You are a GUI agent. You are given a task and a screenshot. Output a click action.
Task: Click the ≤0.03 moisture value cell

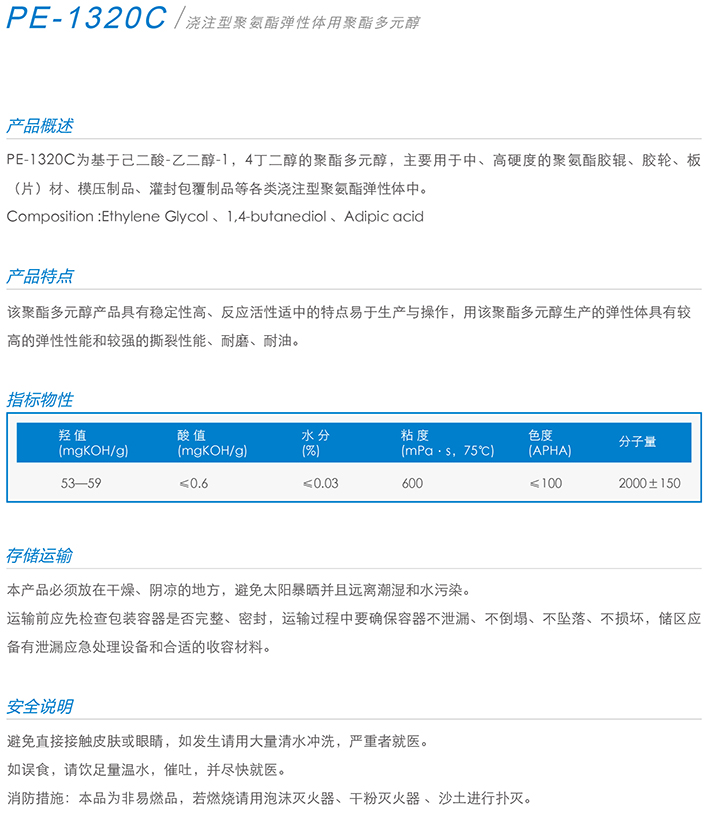coord(320,483)
